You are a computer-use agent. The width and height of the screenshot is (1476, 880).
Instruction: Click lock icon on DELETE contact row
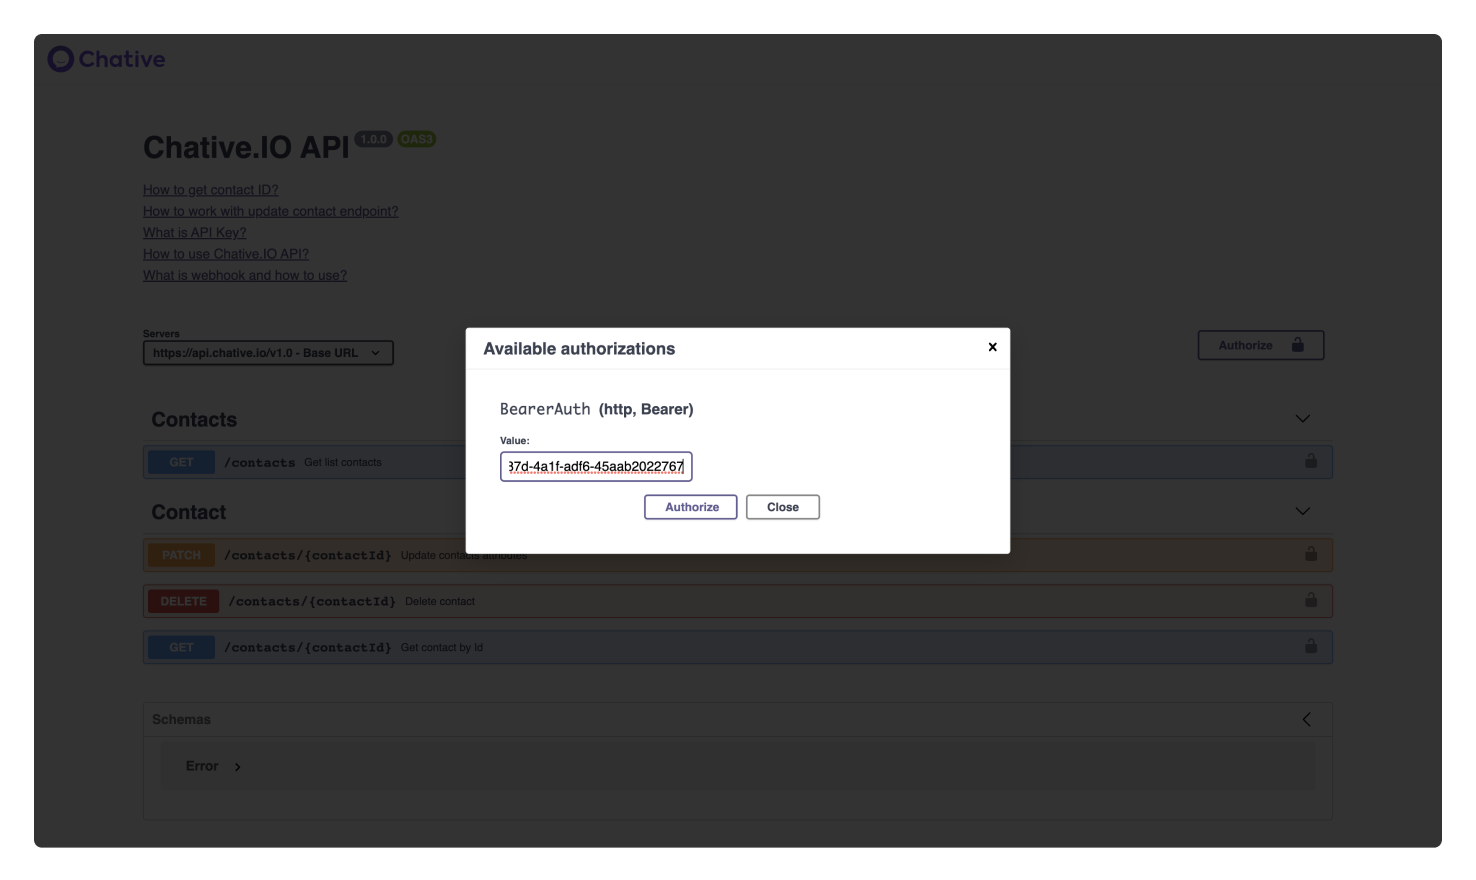coord(1310,600)
